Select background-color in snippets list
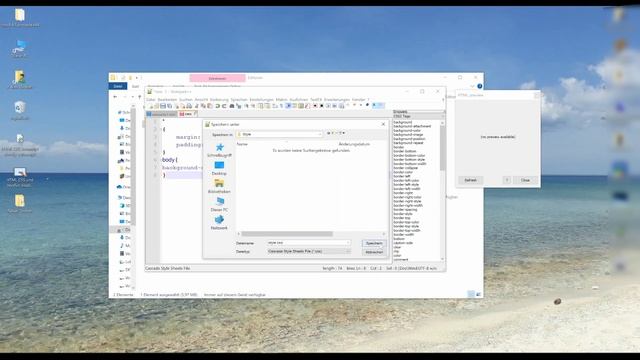The image size is (640, 360). [407, 130]
